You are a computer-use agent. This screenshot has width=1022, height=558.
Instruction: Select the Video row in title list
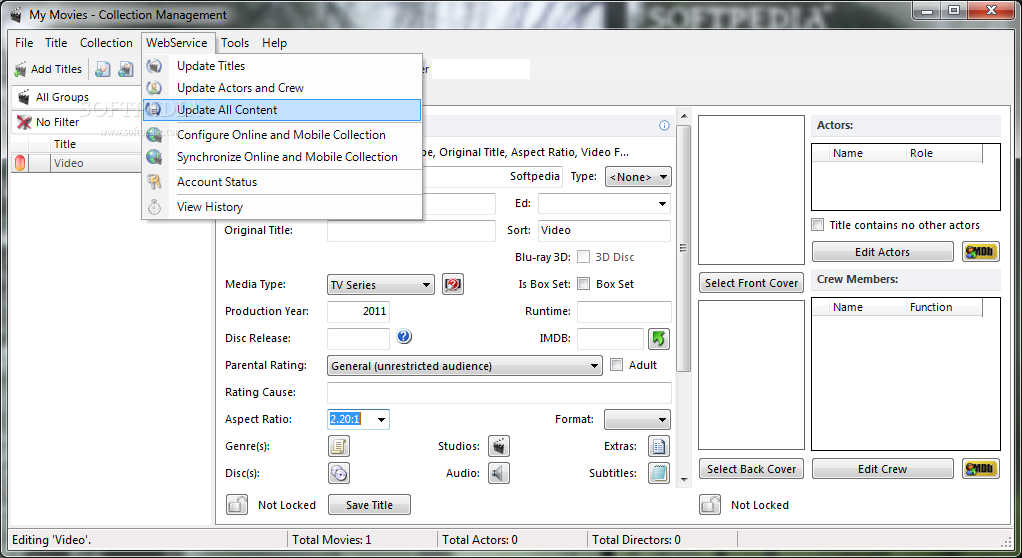77,163
